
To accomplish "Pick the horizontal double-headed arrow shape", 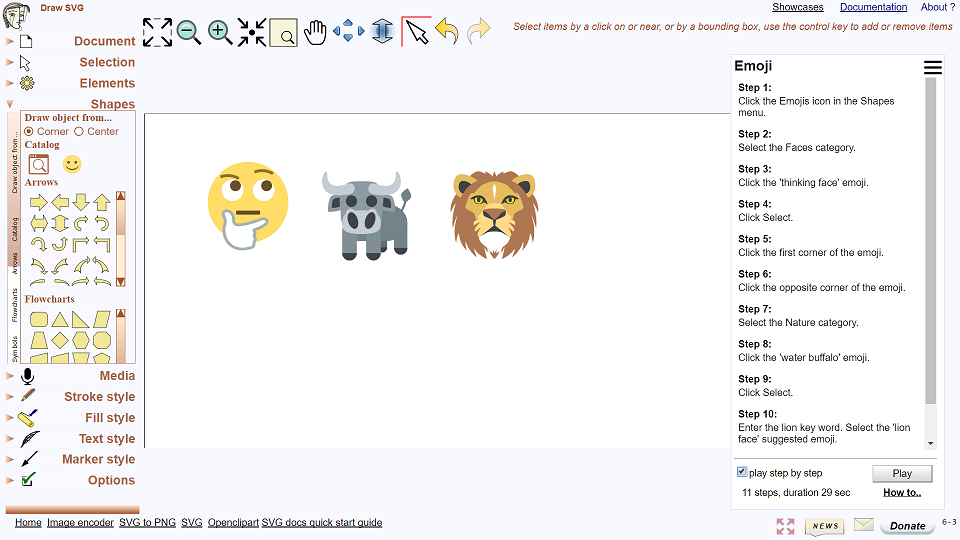I will click(39, 223).
